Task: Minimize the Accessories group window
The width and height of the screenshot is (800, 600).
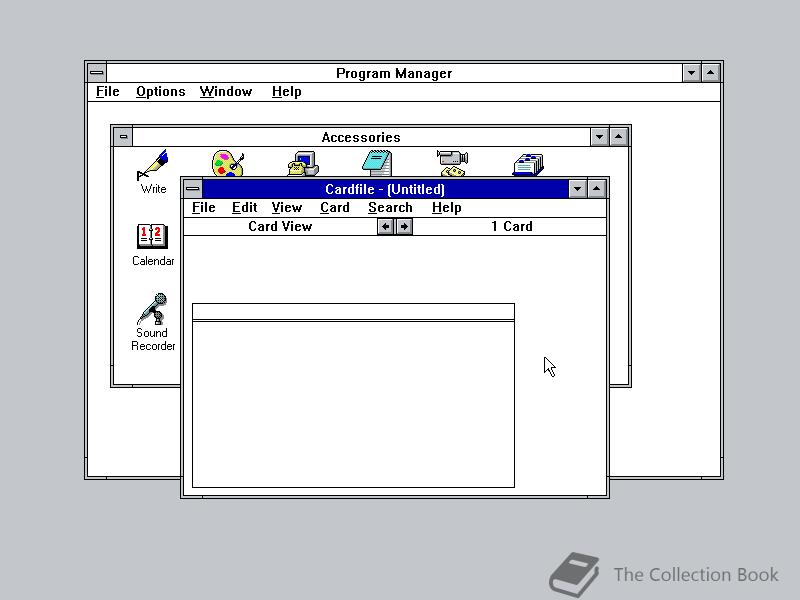Action: (x=599, y=137)
